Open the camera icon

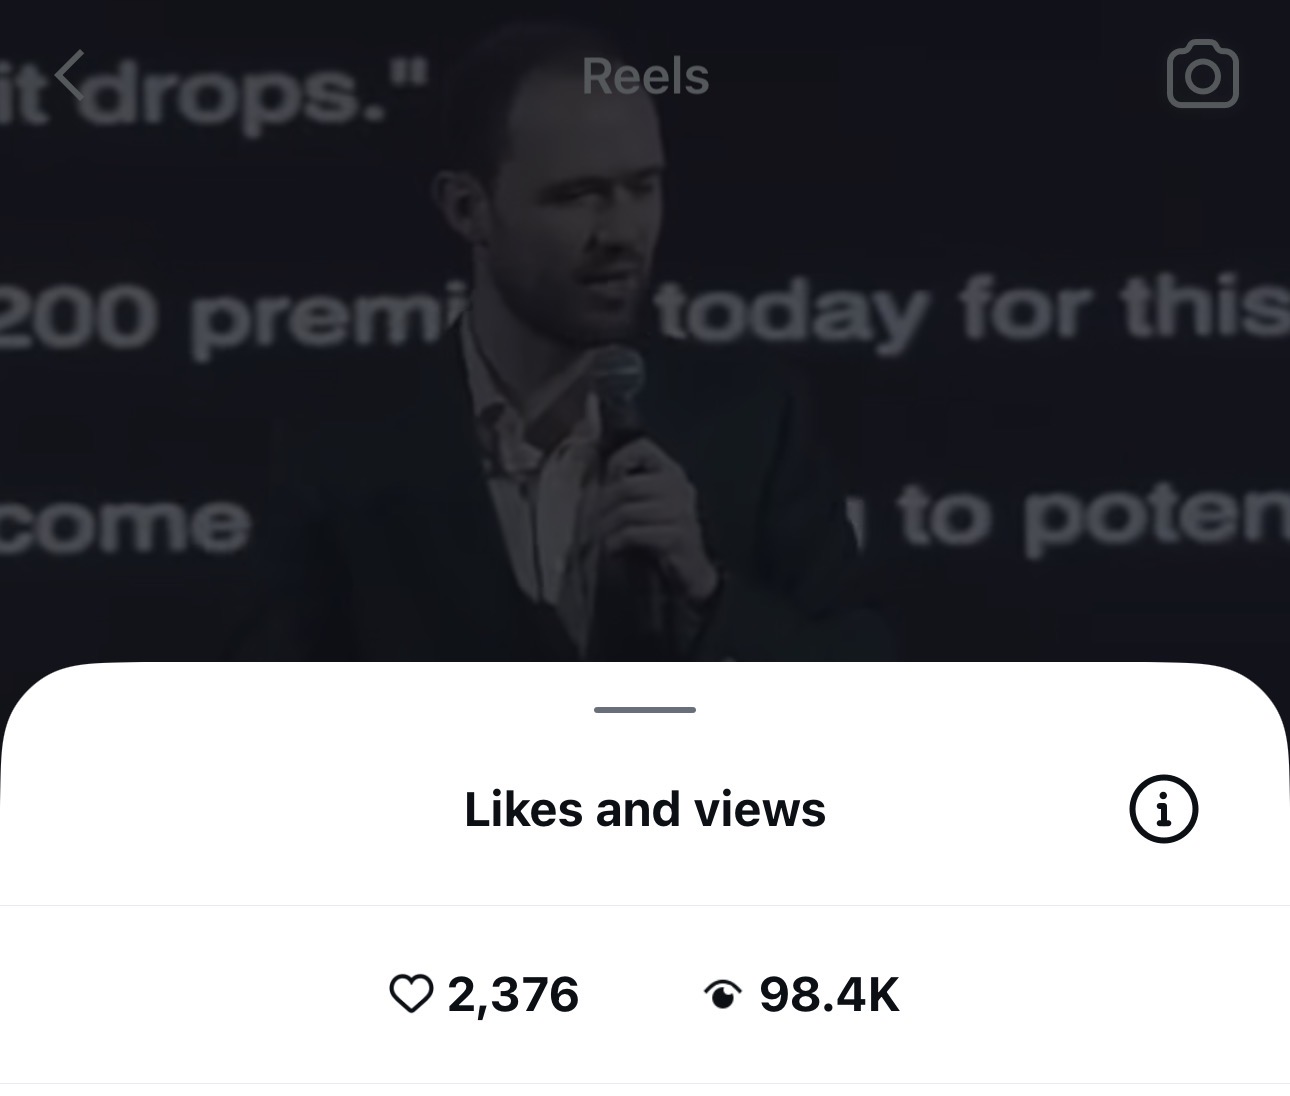1202,75
